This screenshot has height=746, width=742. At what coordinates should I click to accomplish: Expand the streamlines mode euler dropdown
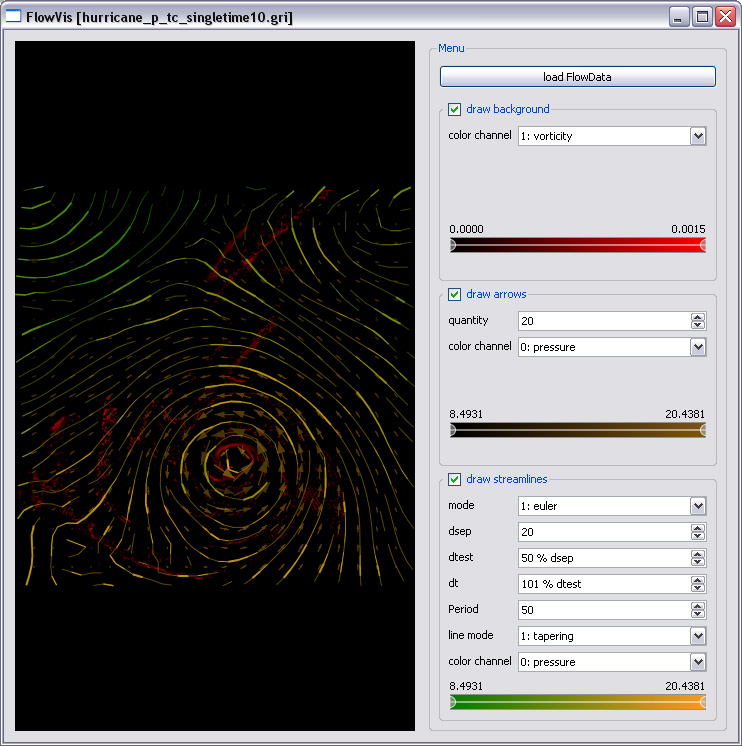tap(611, 506)
